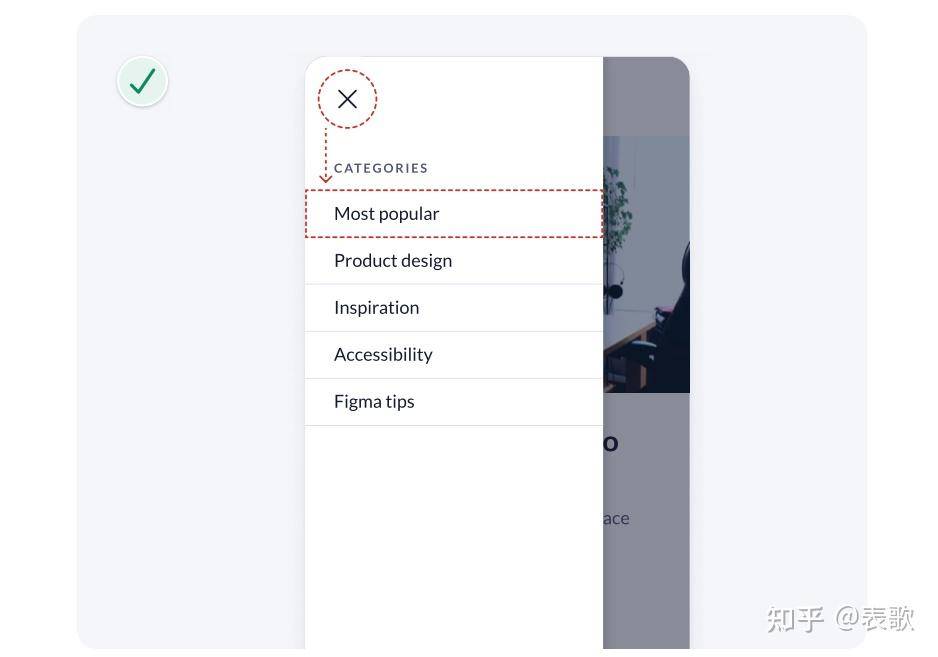
Task: Click the partially visible "ace" text
Action: coord(616,518)
